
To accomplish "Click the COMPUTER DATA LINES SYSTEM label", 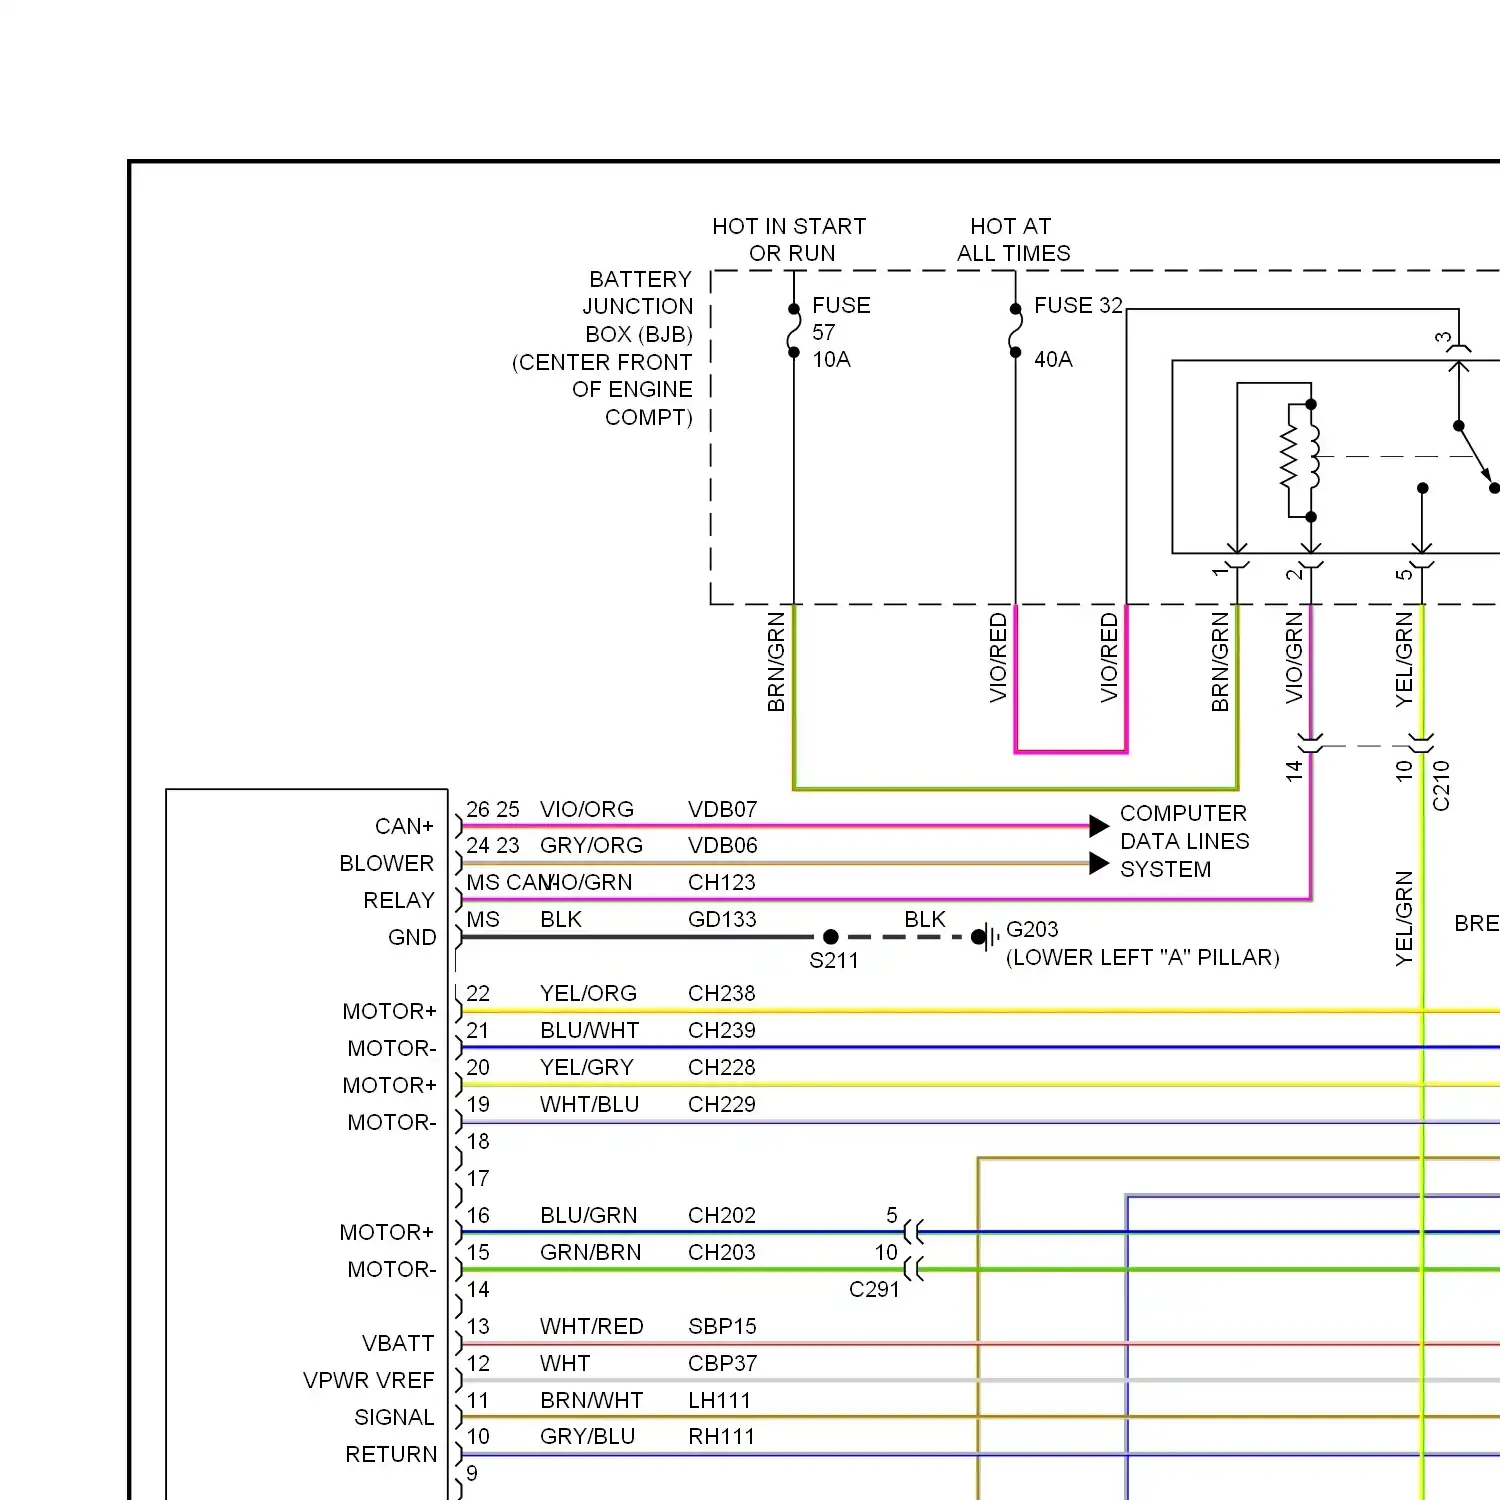I will tap(1184, 841).
